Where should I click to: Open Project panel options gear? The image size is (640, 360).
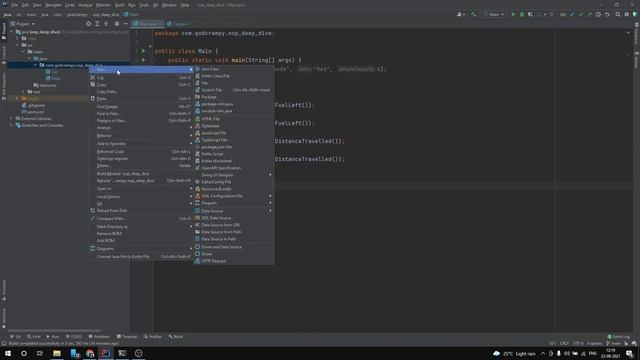click(x=117, y=24)
